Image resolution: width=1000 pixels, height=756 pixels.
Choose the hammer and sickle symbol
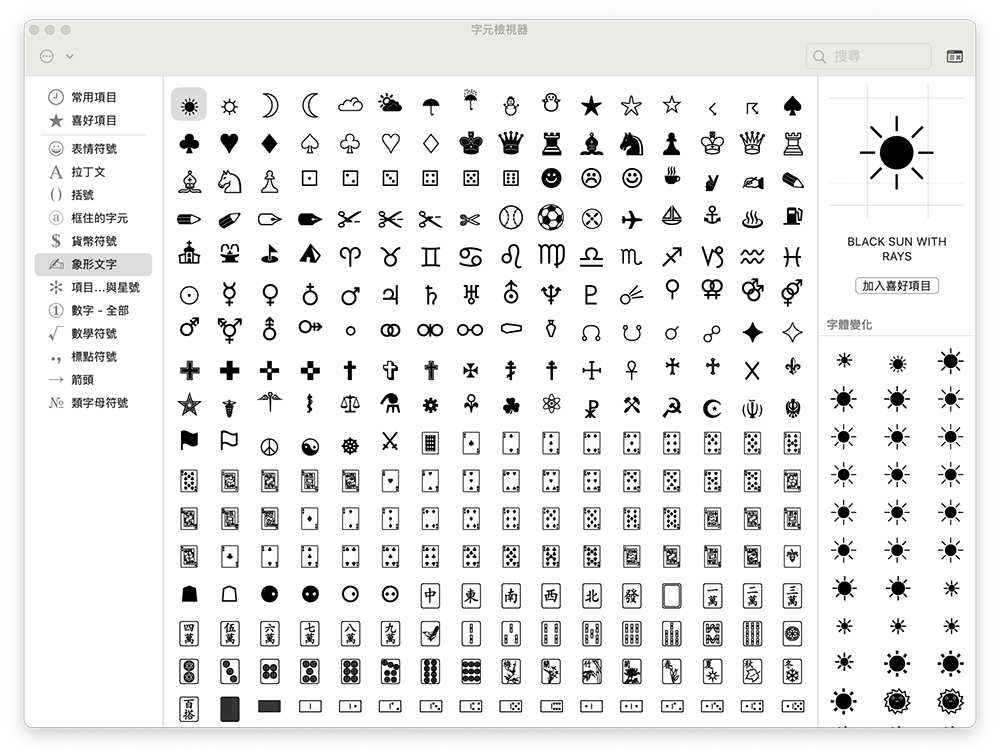pos(672,407)
